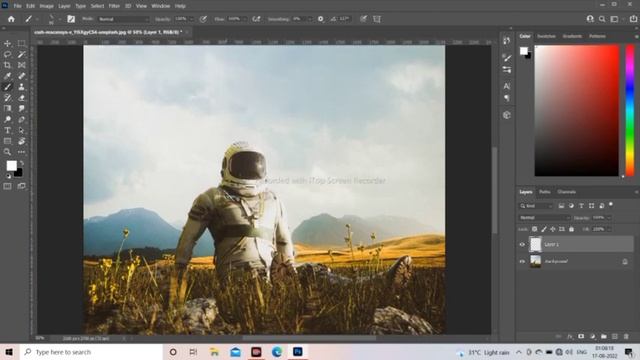The height and width of the screenshot is (360, 640).
Task: Delete layer with trash icon
Action: pyautogui.click(x=626, y=337)
